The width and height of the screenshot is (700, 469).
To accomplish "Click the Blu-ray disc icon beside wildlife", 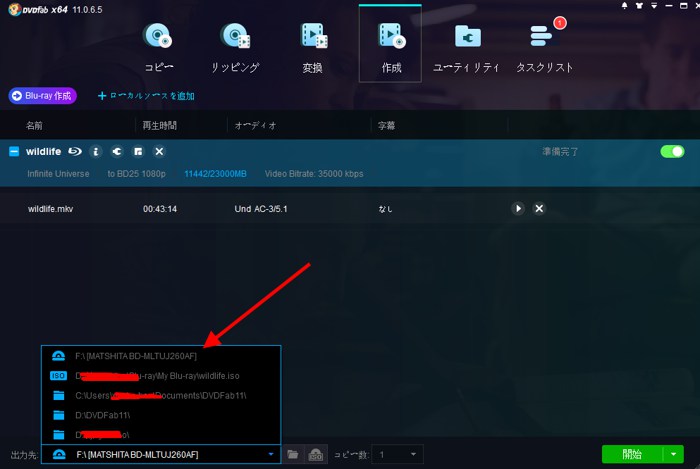I will (x=75, y=152).
